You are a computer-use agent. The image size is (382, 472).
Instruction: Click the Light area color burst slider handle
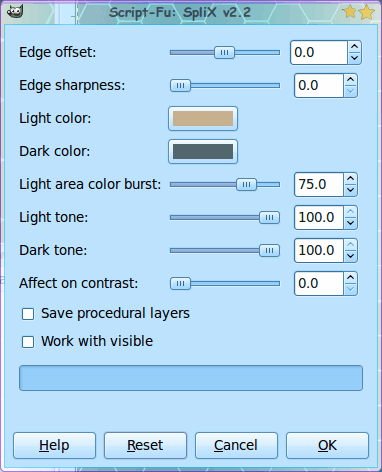click(246, 184)
